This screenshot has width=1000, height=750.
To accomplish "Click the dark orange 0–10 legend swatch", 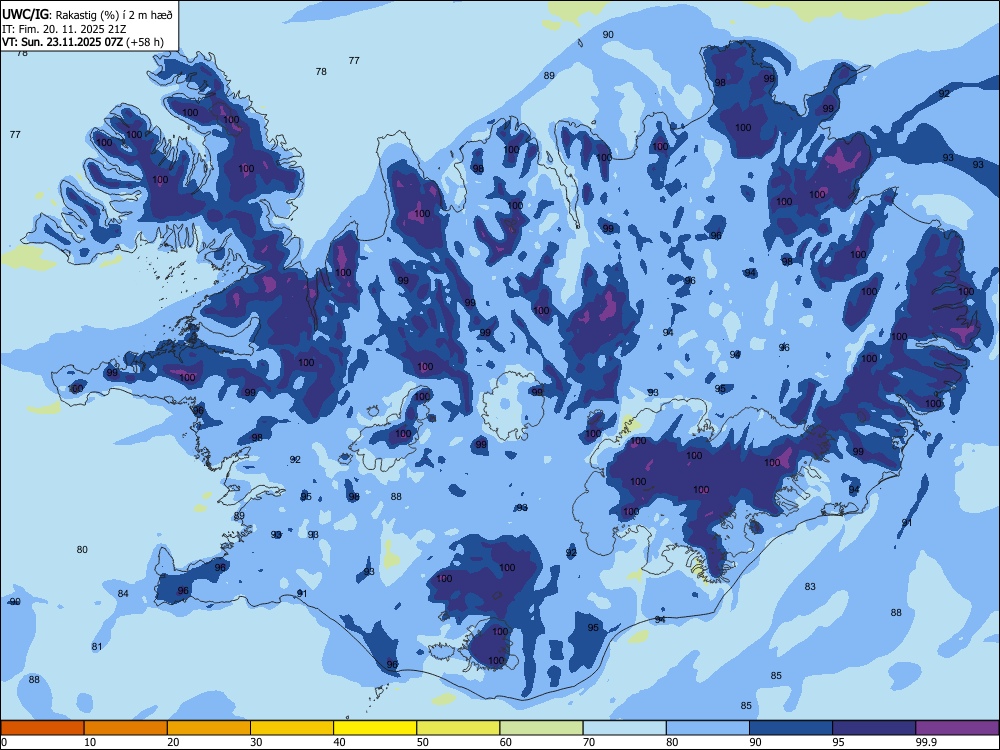I will (x=42, y=728).
